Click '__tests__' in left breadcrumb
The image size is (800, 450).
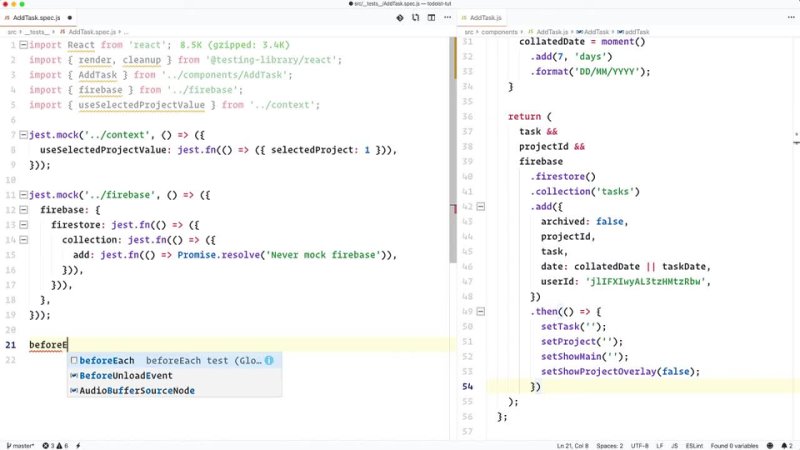37,32
